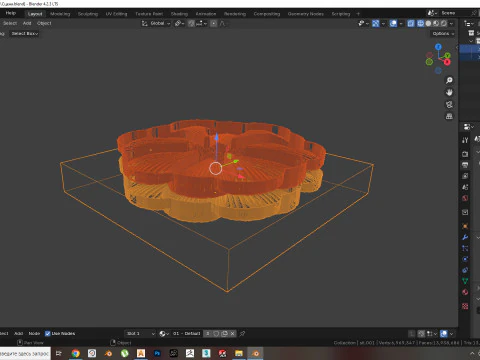This screenshot has width=480, height=360.
Task: Switch to the Sculpting workspace tab
Action: point(88,14)
